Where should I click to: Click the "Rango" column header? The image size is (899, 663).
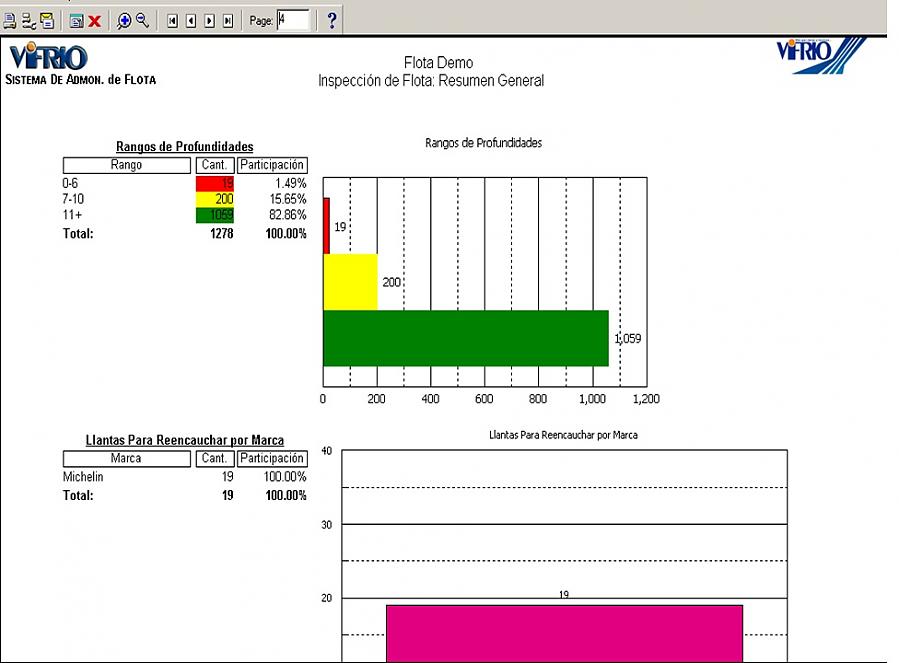click(127, 165)
